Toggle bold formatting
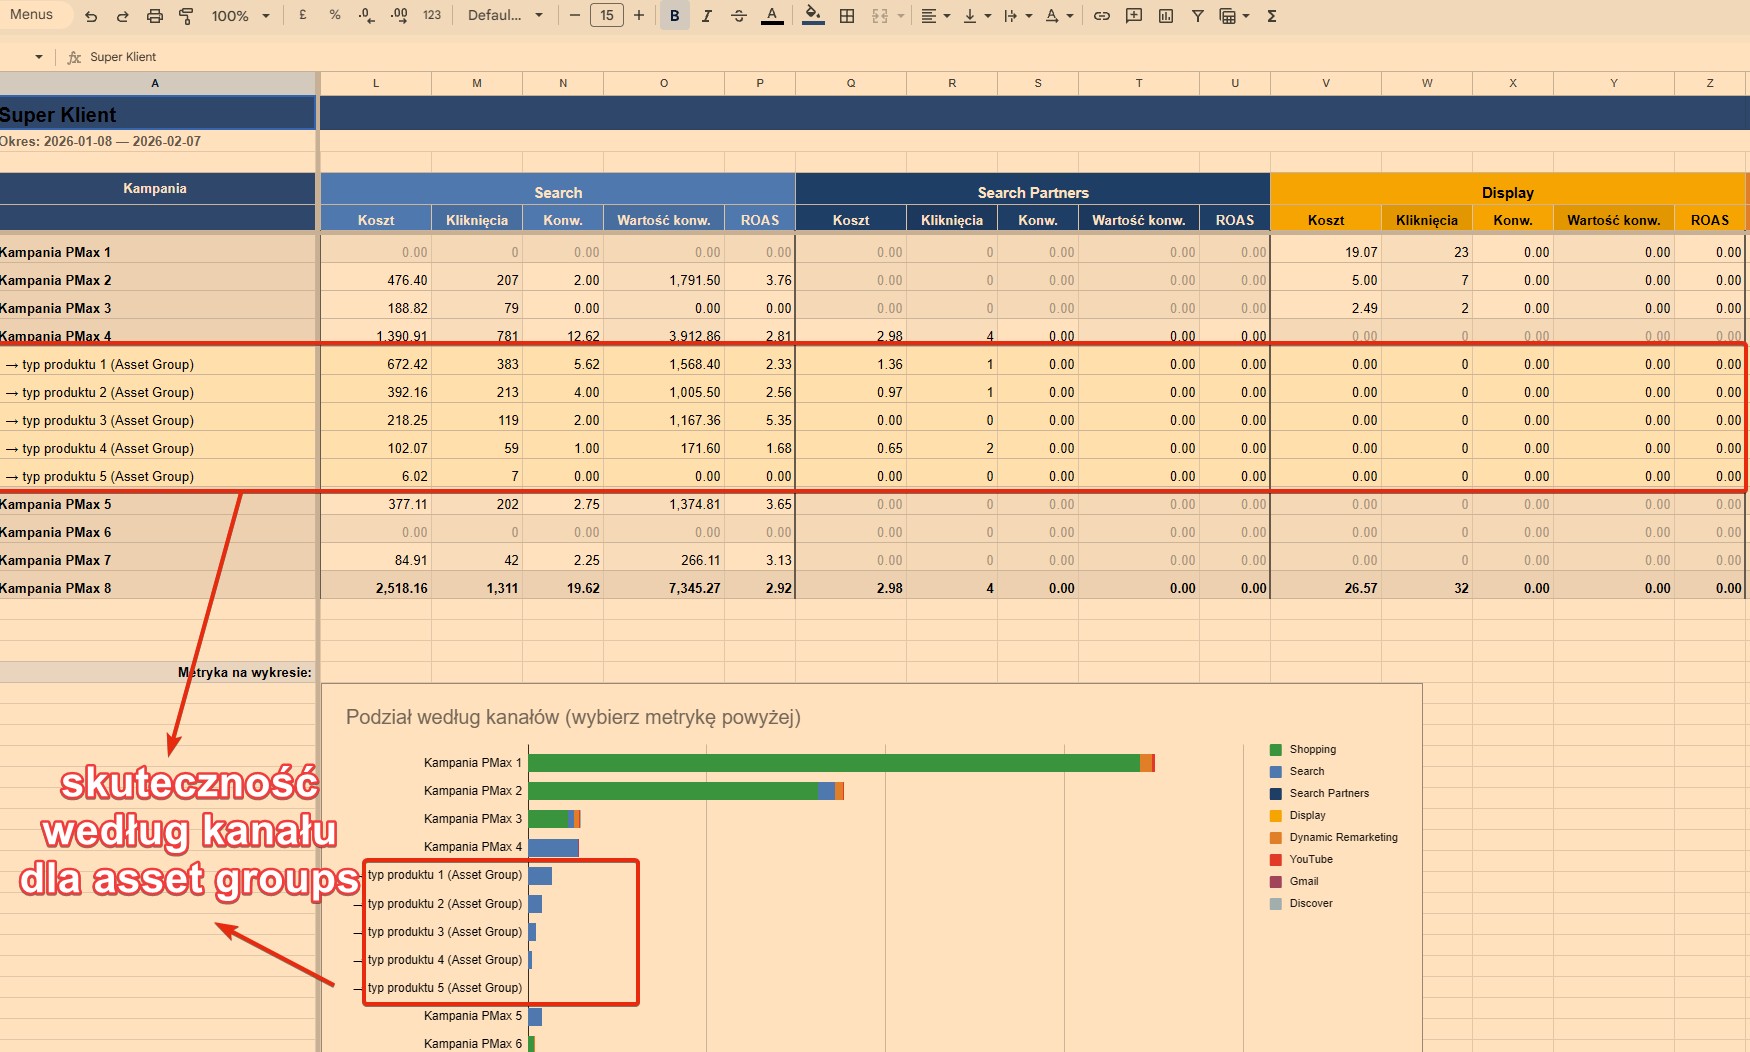This screenshot has height=1052, width=1750. tap(674, 16)
